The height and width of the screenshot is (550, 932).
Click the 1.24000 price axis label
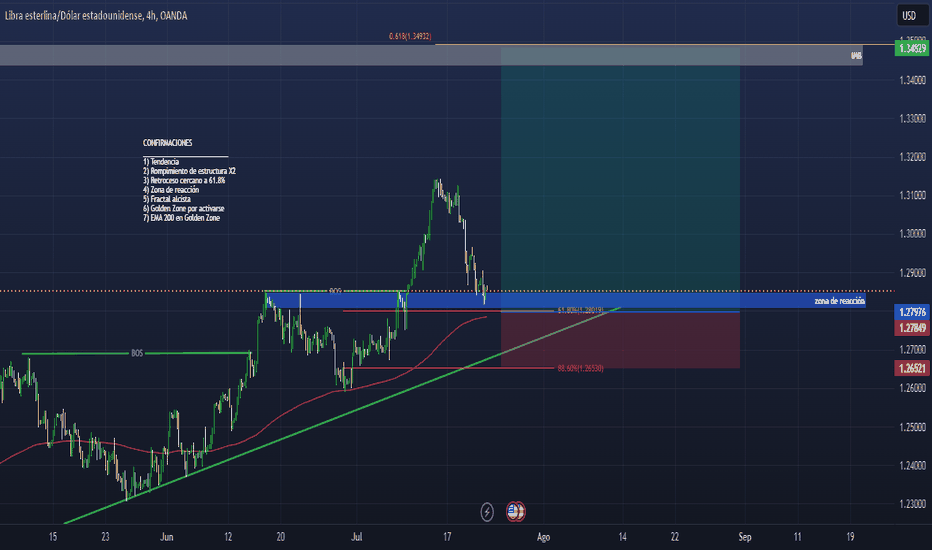pos(912,466)
